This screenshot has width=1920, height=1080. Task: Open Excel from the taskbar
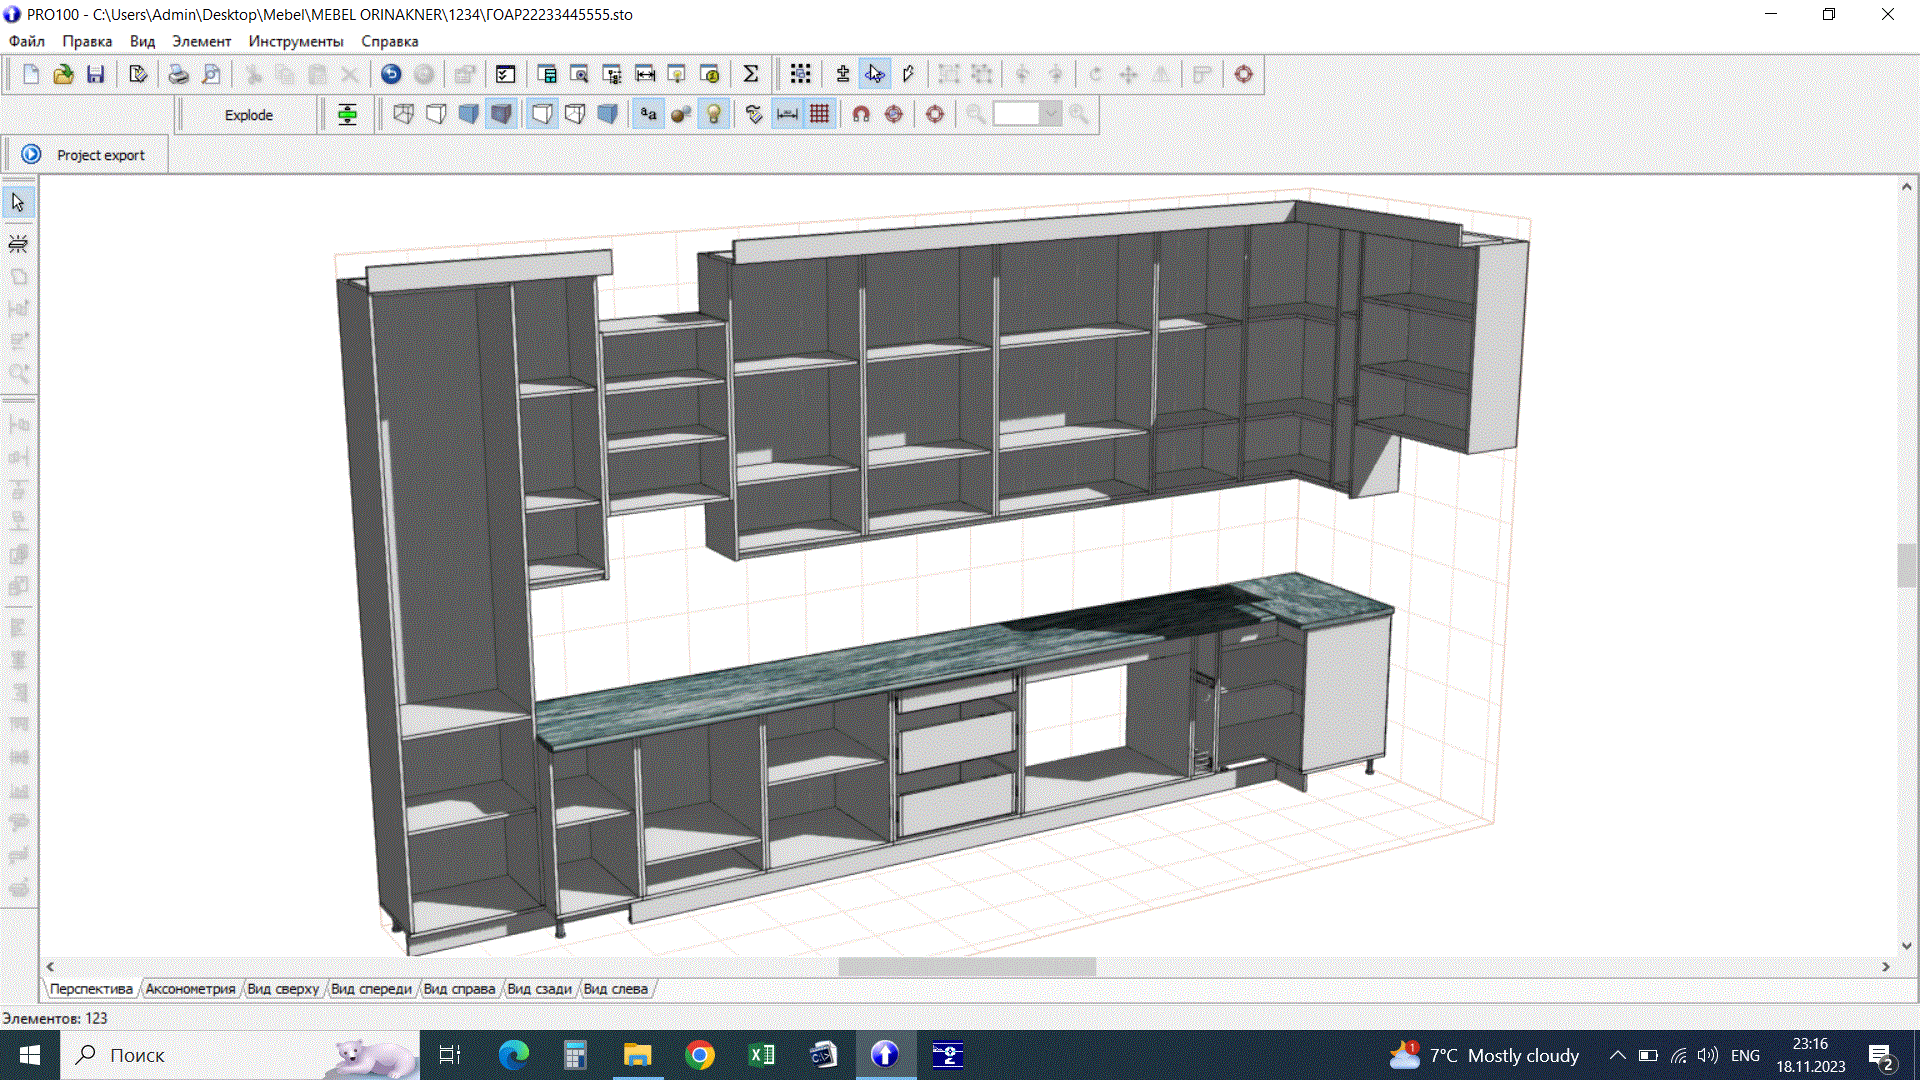761,1055
